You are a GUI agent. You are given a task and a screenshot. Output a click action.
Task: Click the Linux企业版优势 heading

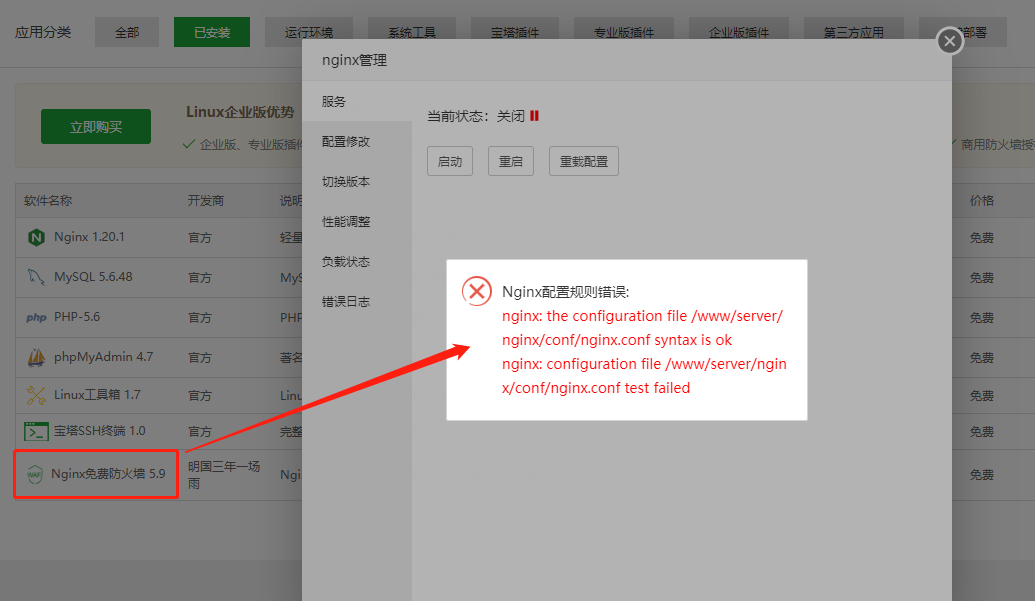coord(240,112)
